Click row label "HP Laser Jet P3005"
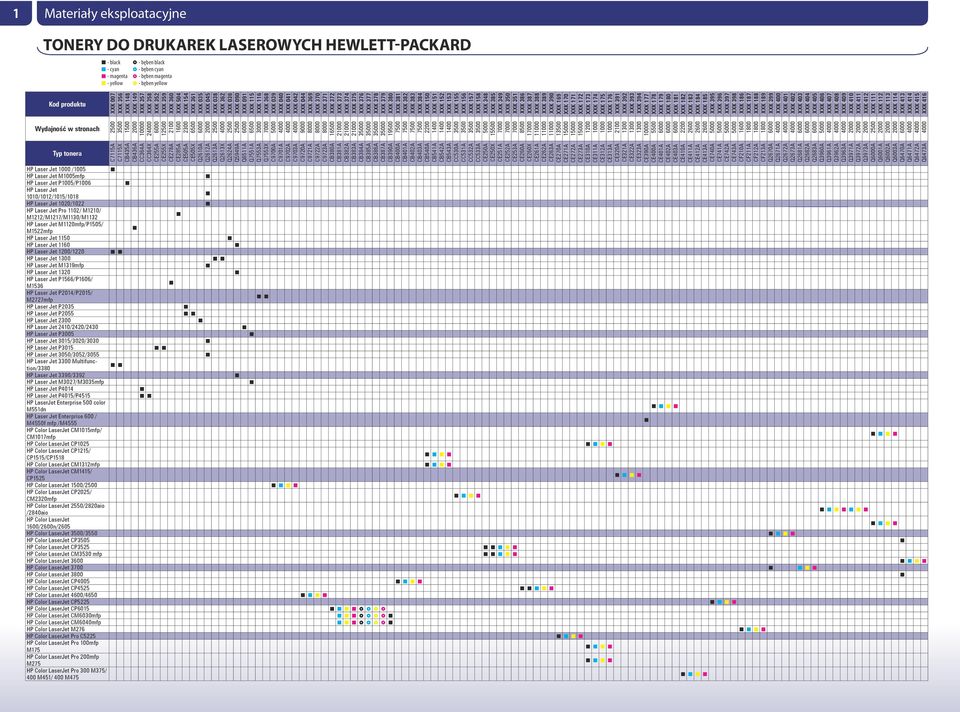Viewport: 960px width, 712px height. pyautogui.click(x=50, y=334)
